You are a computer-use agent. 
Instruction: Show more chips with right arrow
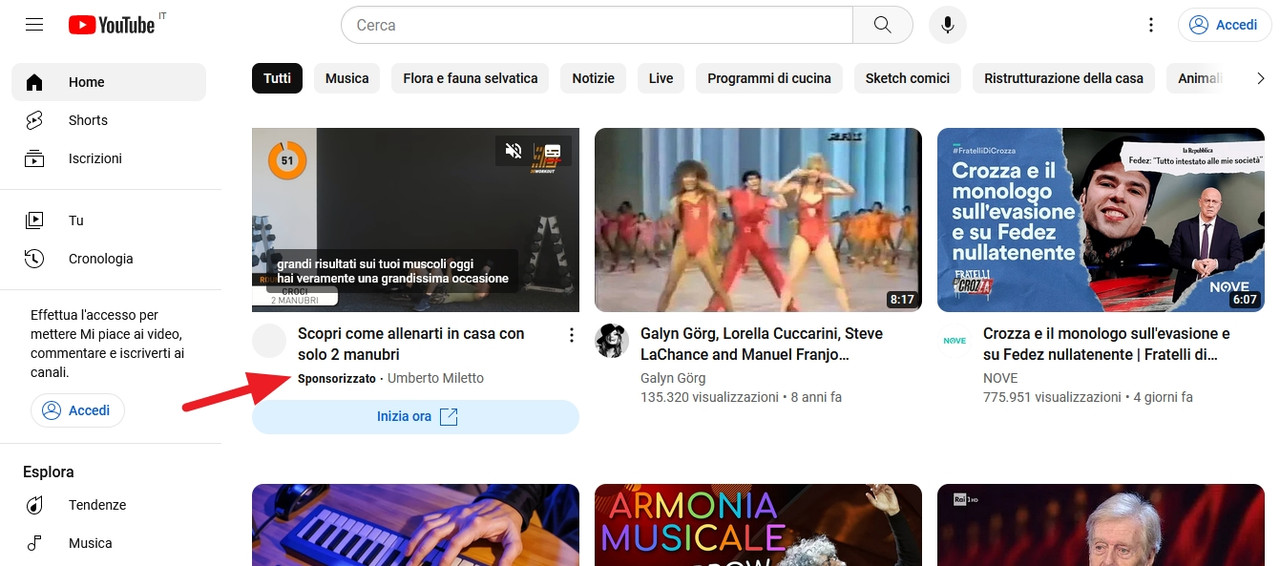(x=1260, y=78)
